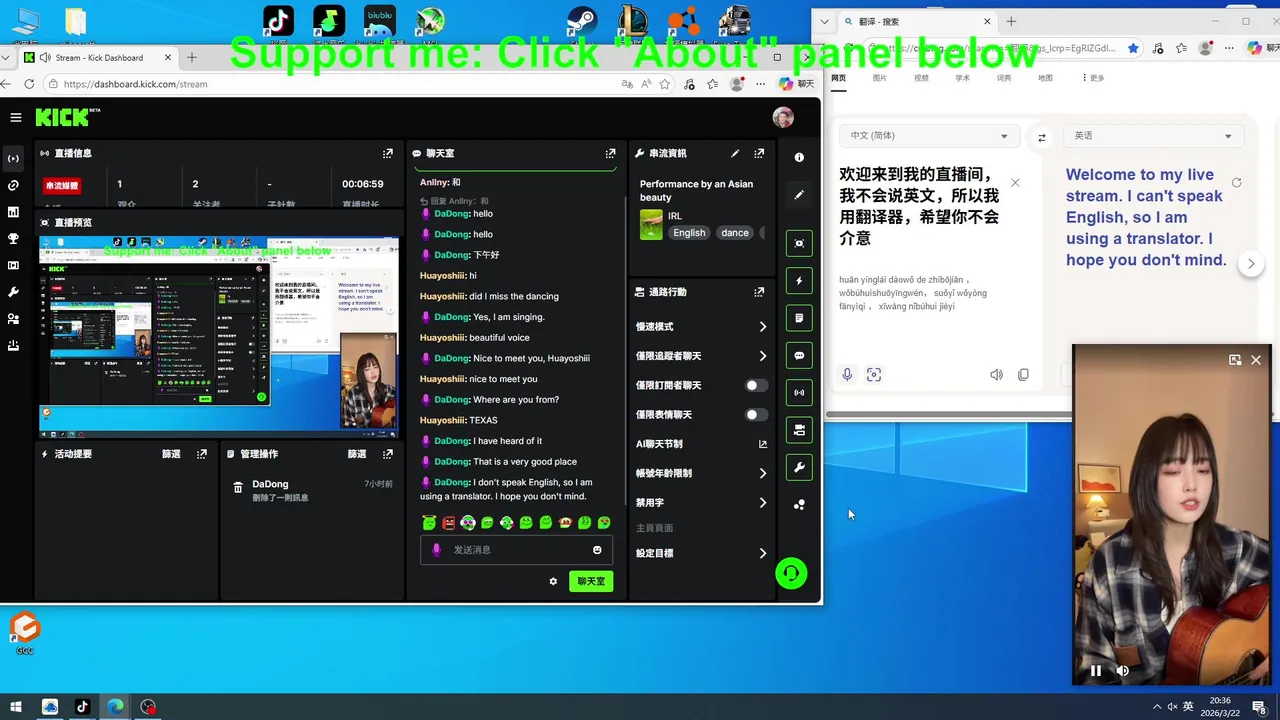Clear the Chinese source text
The width and height of the screenshot is (1280, 720).
pyautogui.click(x=1015, y=182)
